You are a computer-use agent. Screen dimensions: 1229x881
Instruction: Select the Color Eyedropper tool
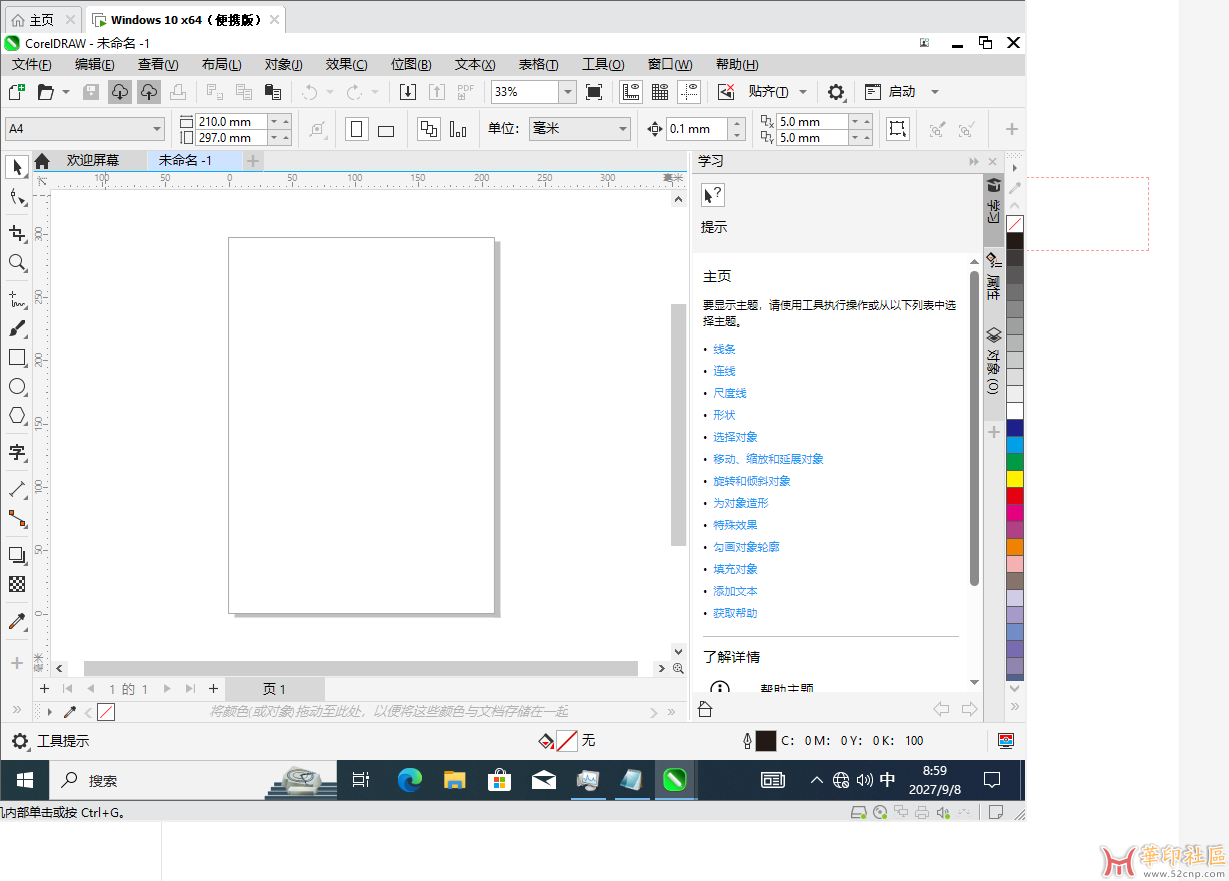tap(17, 621)
